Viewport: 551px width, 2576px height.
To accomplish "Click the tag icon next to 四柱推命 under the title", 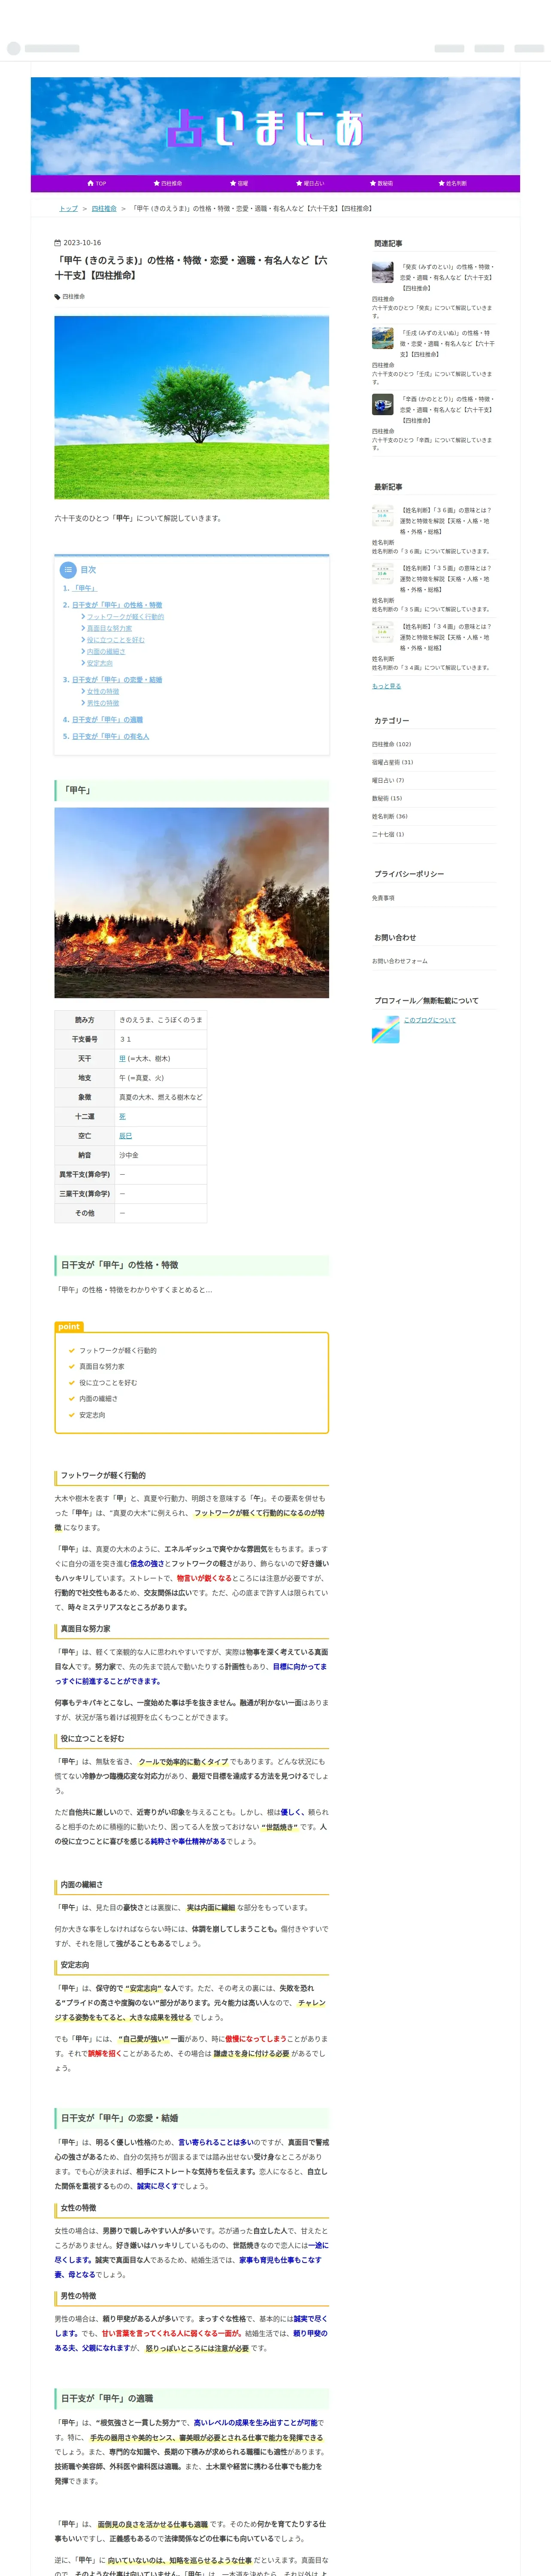I will (57, 297).
